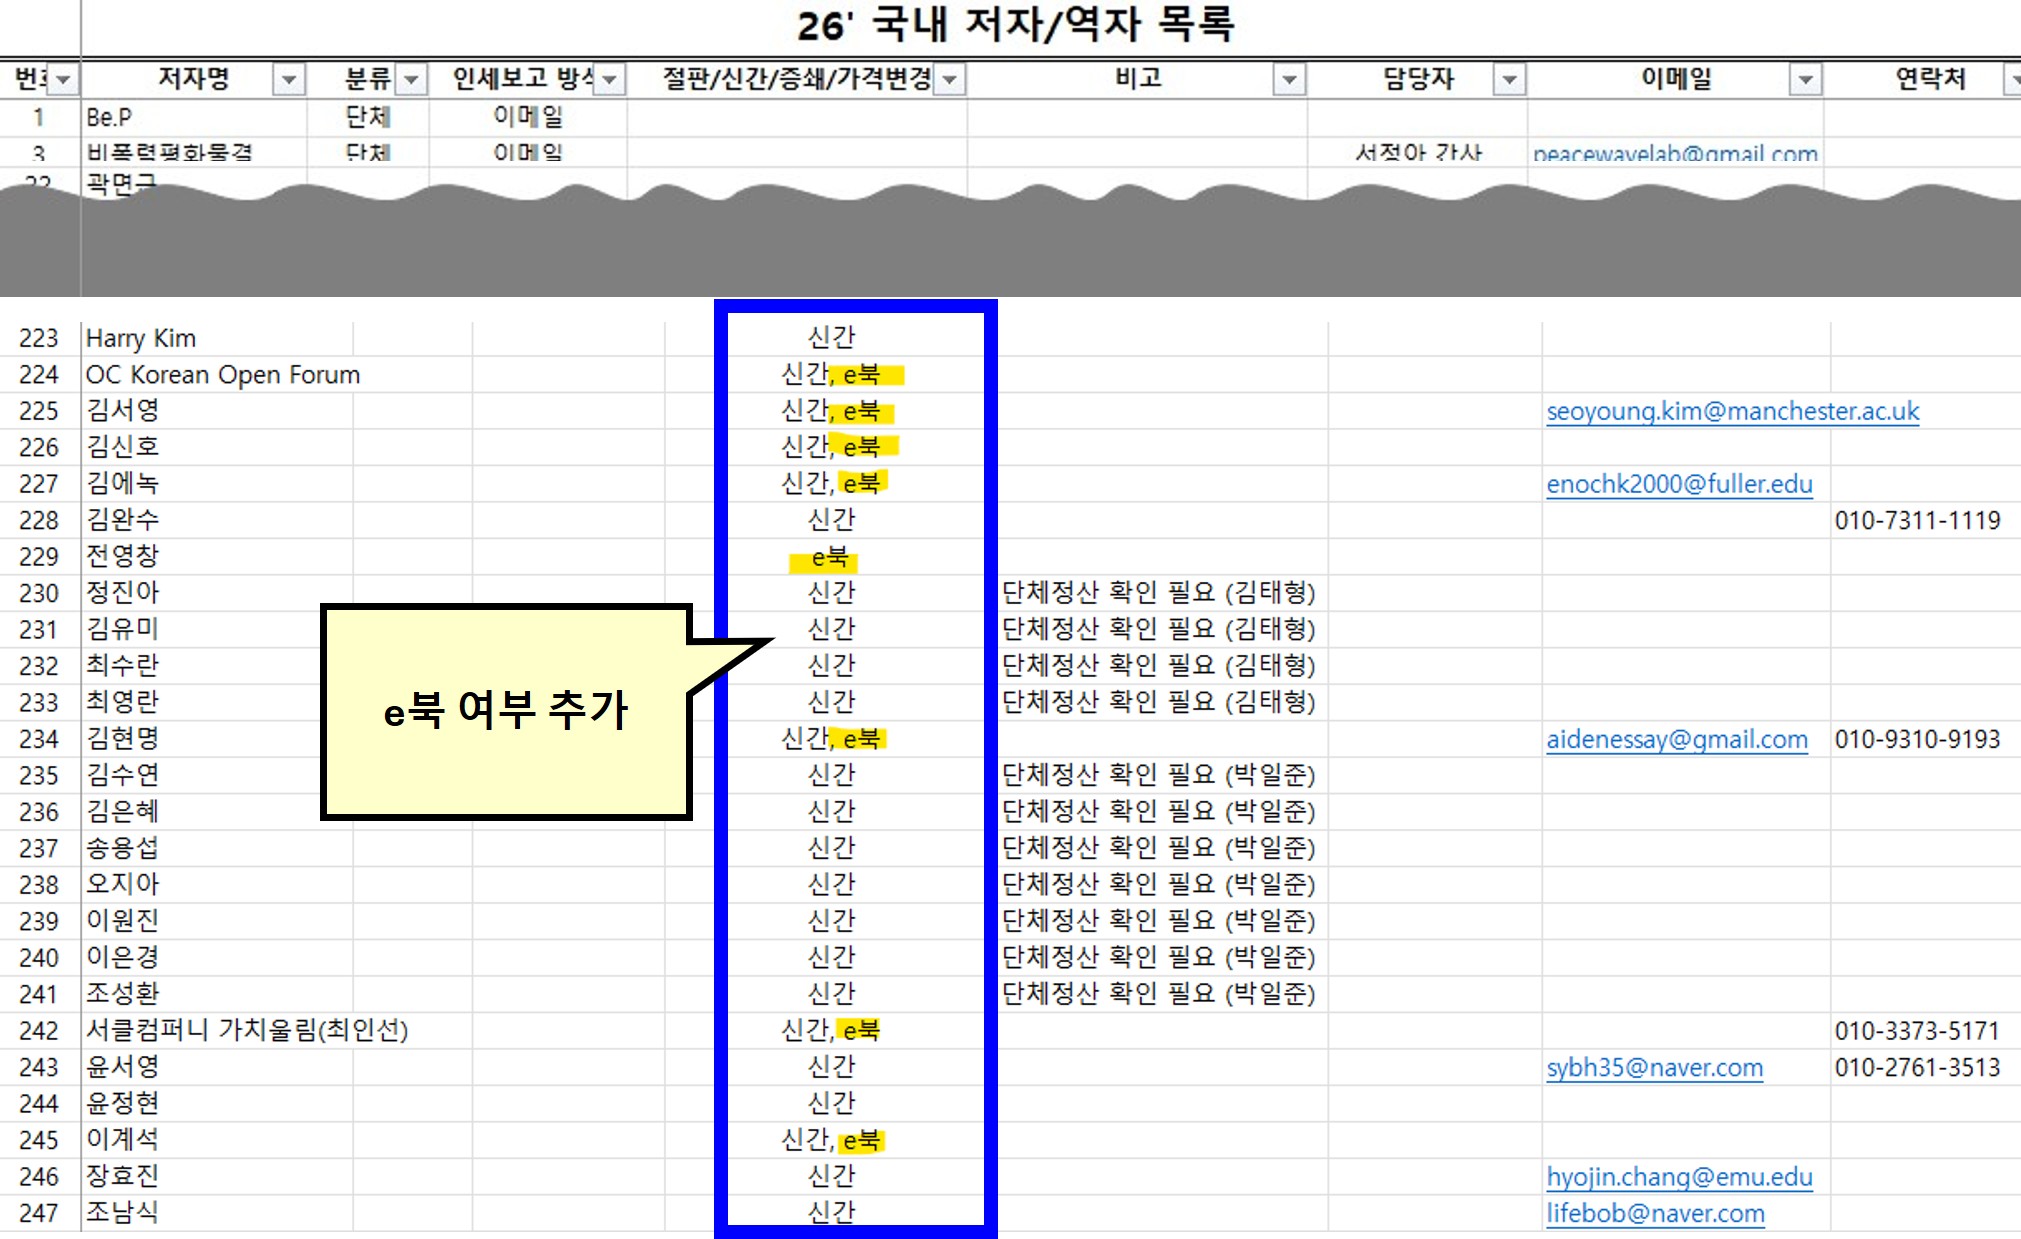
Task: Select author cell 장효진
Action: pos(217,1176)
